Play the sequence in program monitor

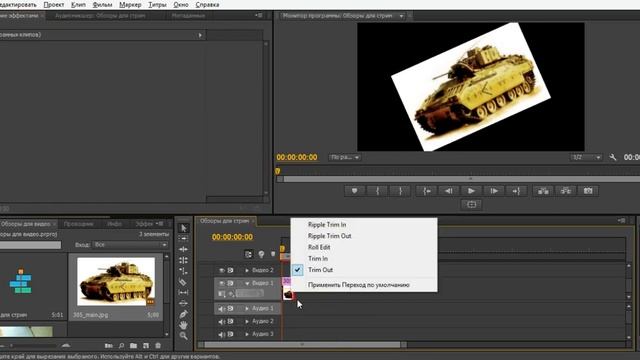[x=471, y=191]
